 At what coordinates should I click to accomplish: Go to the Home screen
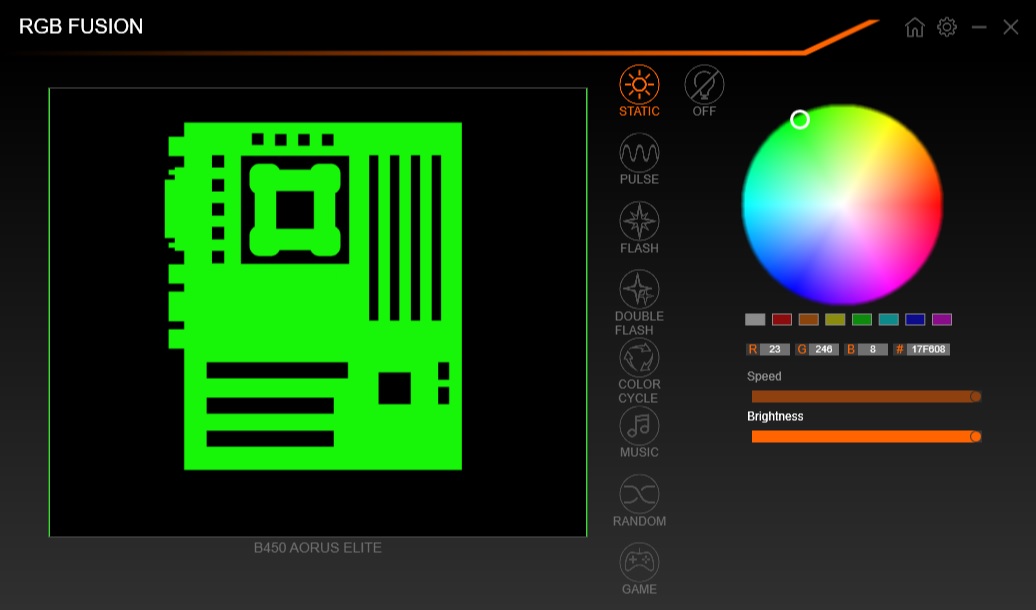point(913,27)
